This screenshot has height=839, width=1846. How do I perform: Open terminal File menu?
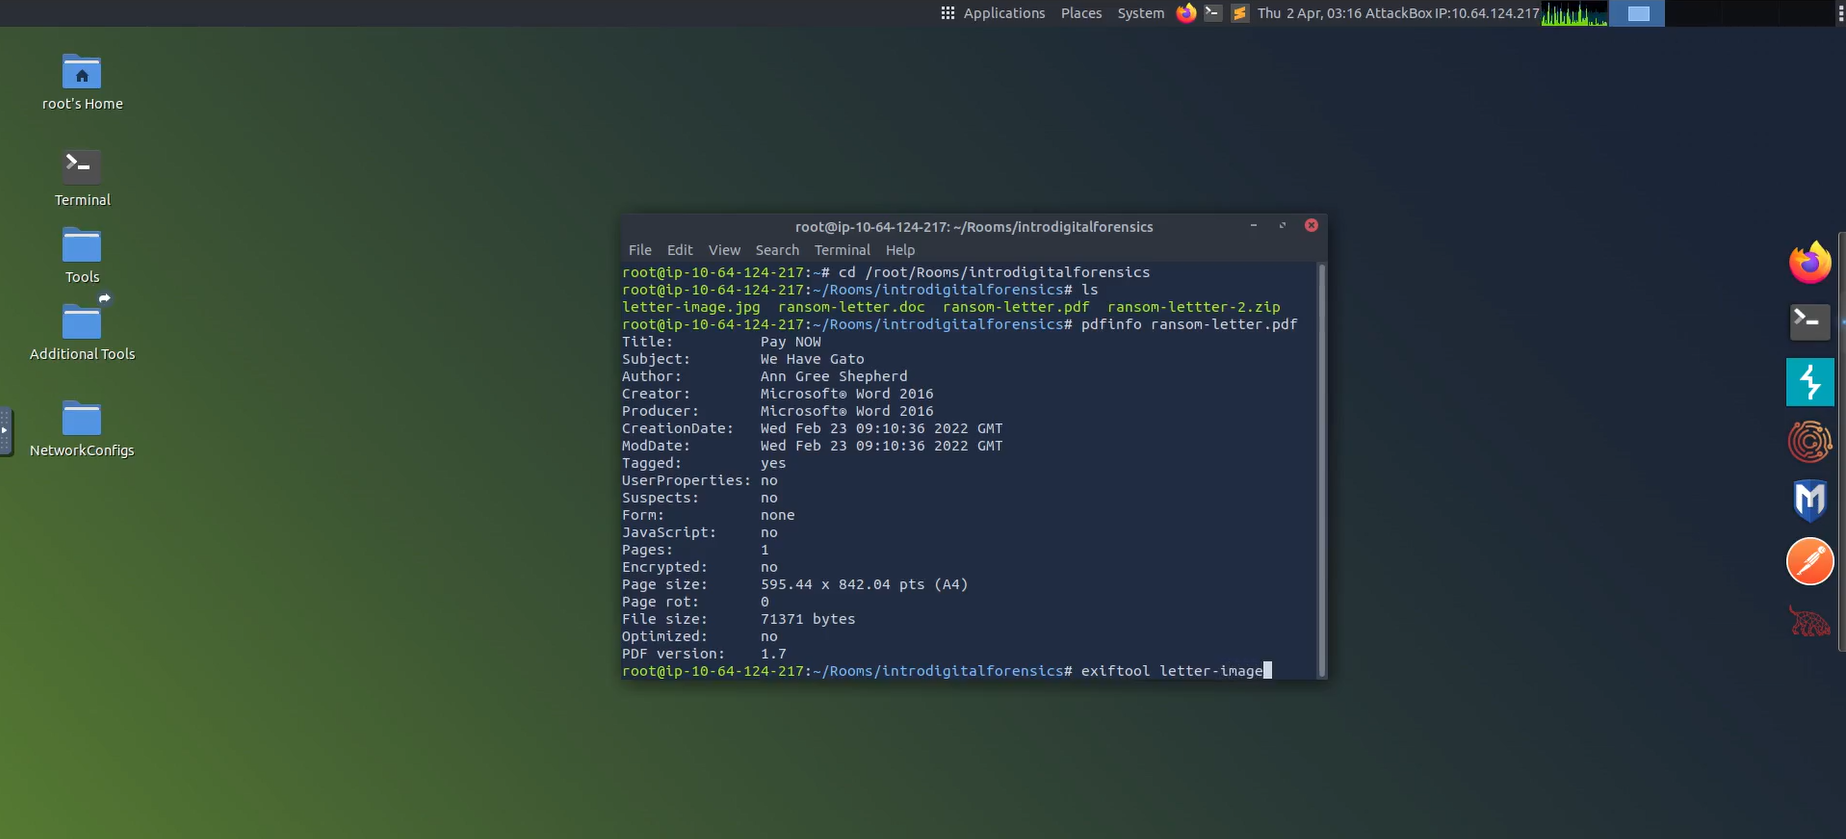click(x=640, y=250)
